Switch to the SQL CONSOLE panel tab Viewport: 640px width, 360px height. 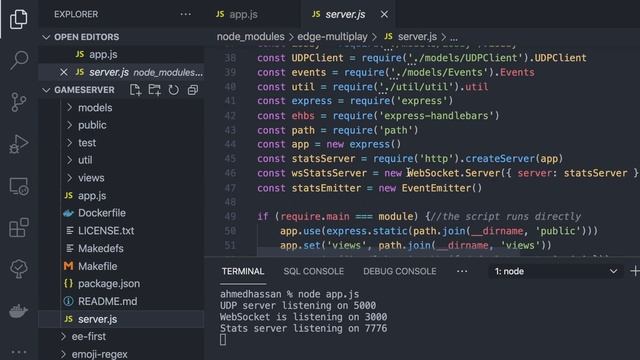coord(313,271)
